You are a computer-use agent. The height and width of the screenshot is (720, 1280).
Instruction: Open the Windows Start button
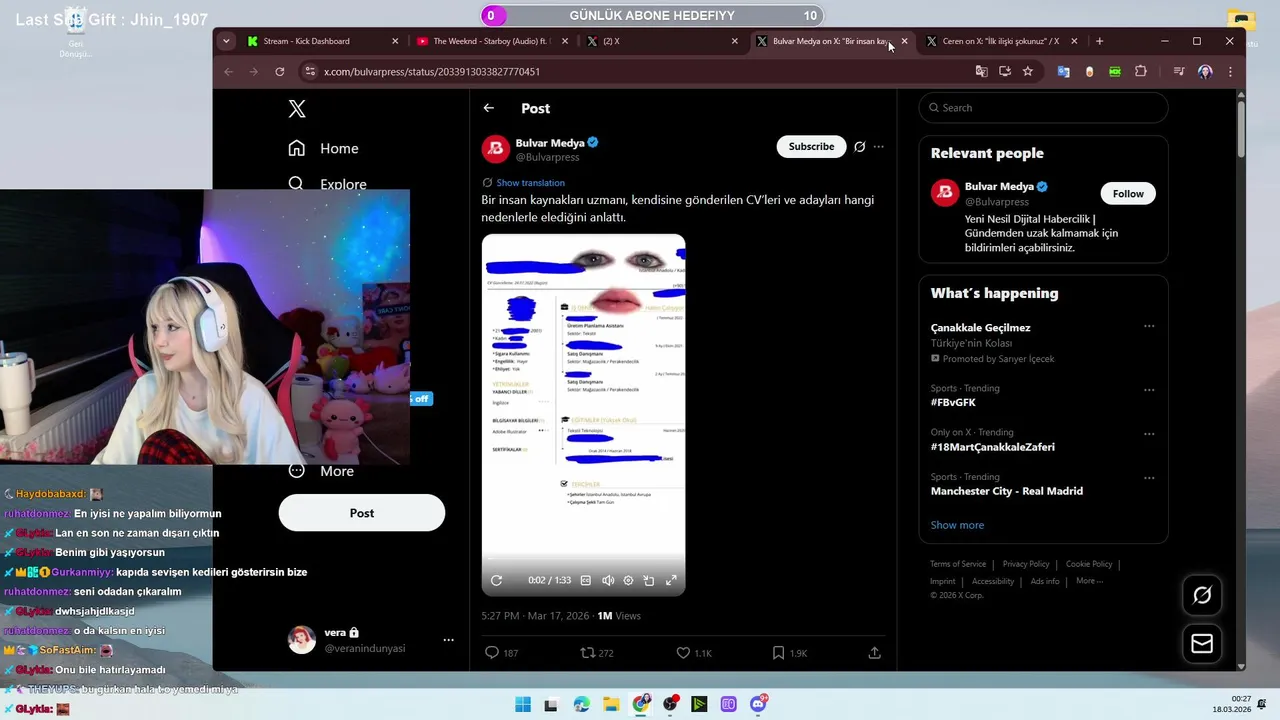coord(523,704)
